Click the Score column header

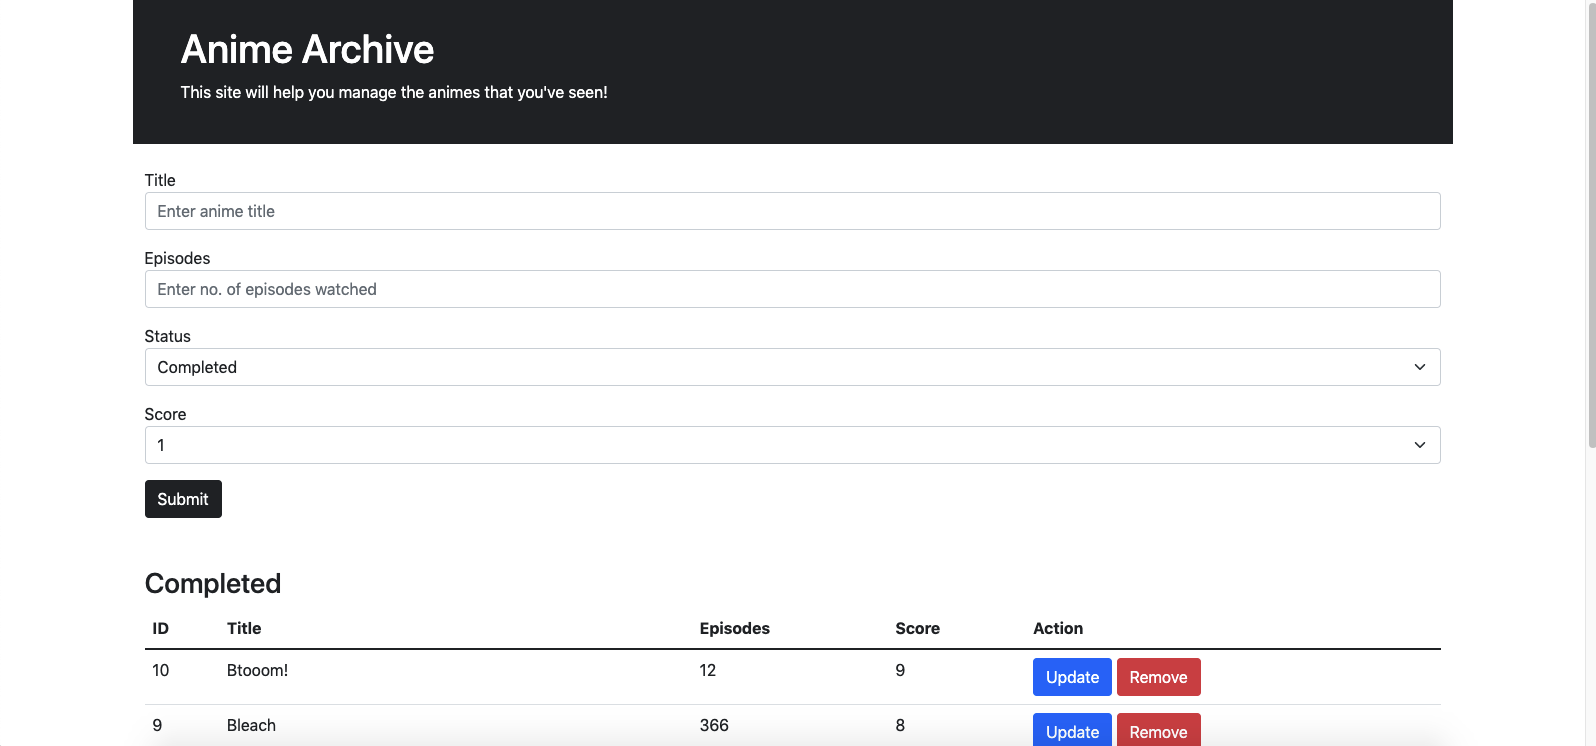point(917,628)
